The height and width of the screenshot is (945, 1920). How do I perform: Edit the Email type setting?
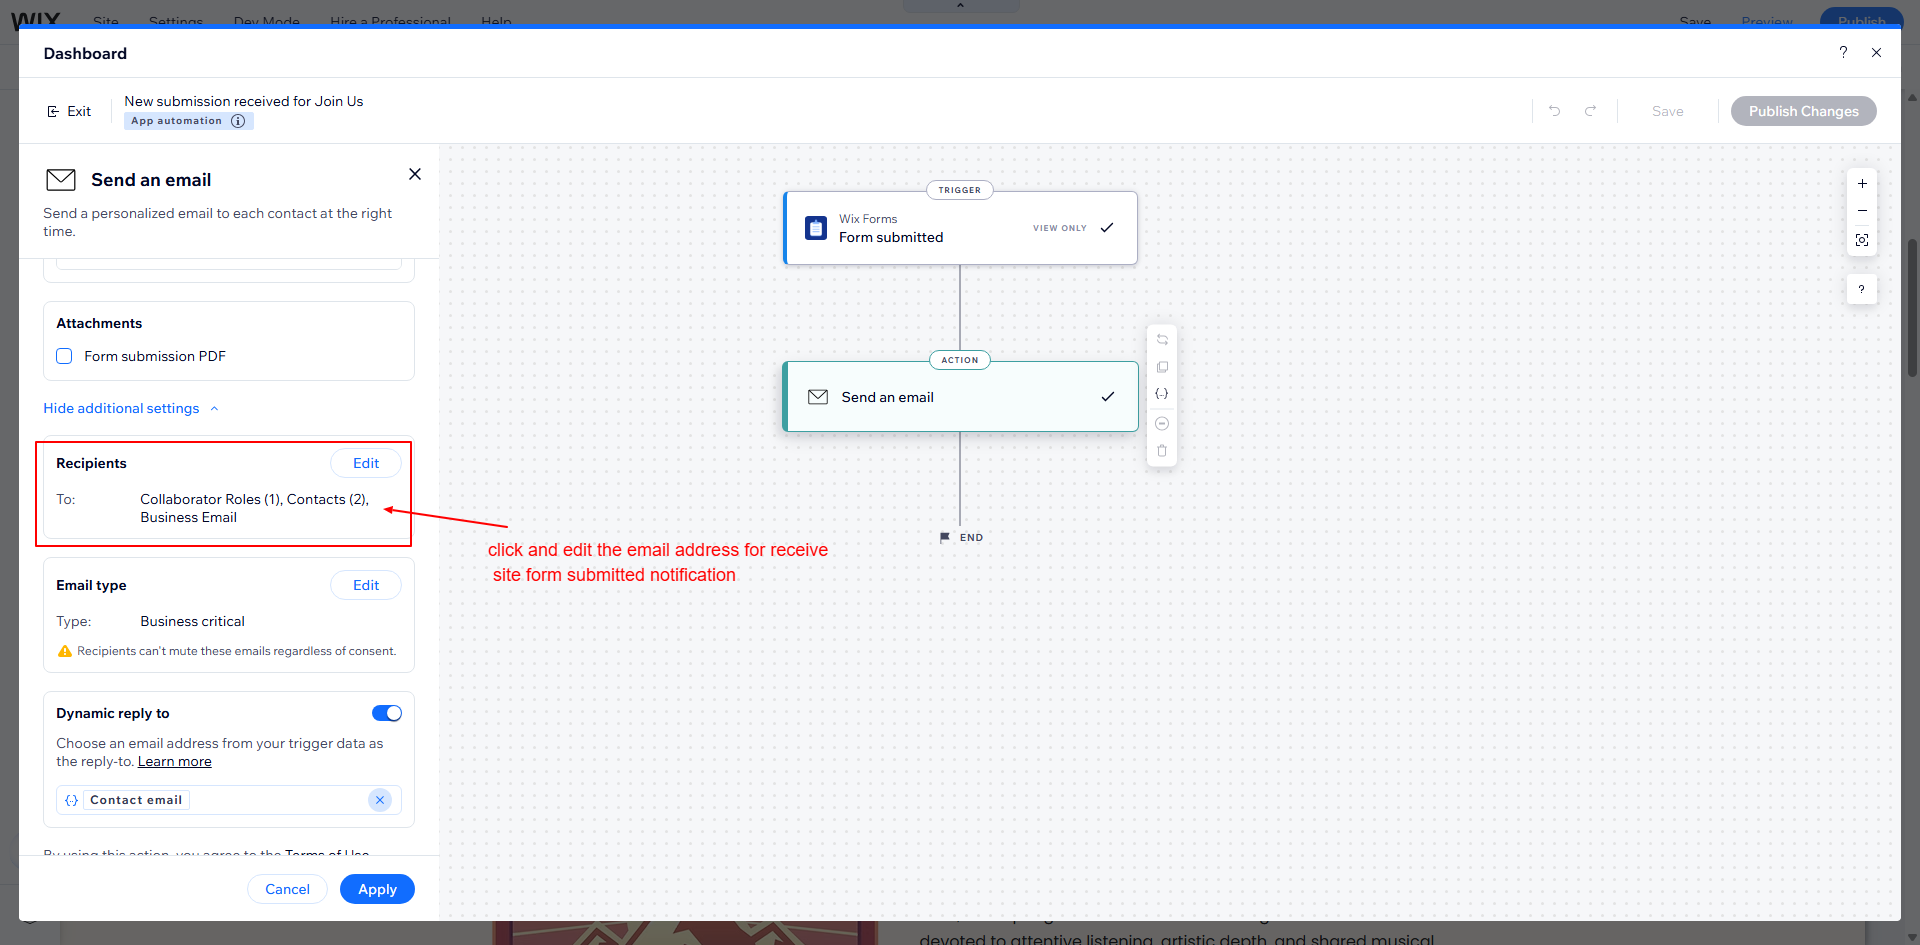366,585
